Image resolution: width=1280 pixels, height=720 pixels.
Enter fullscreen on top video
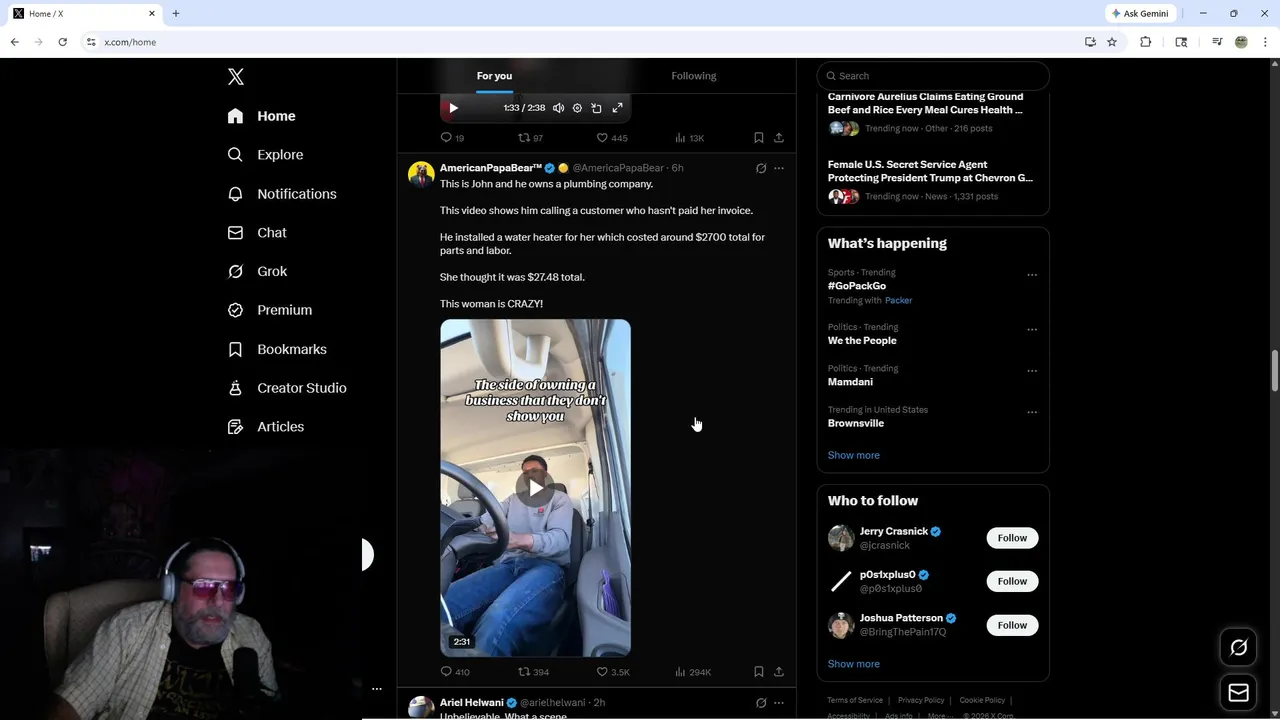pos(617,108)
